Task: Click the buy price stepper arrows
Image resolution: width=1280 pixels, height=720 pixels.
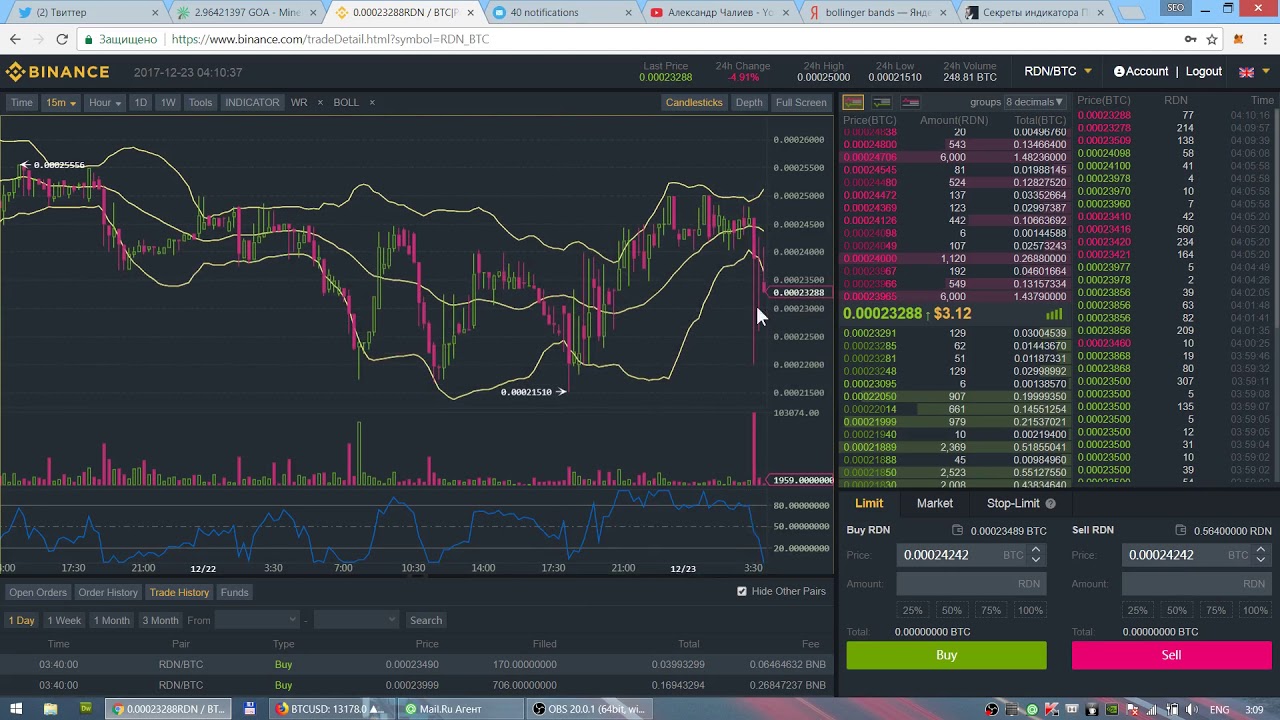Action: pyautogui.click(x=1036, y=554)
